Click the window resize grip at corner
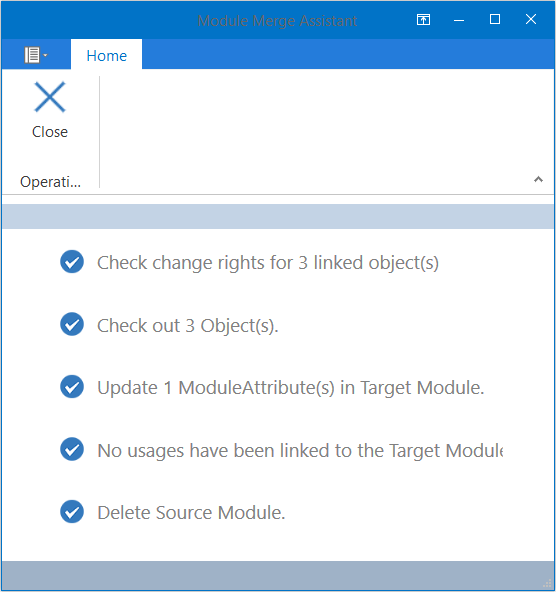This screenshot has height=592, width=556. (547, 584)
